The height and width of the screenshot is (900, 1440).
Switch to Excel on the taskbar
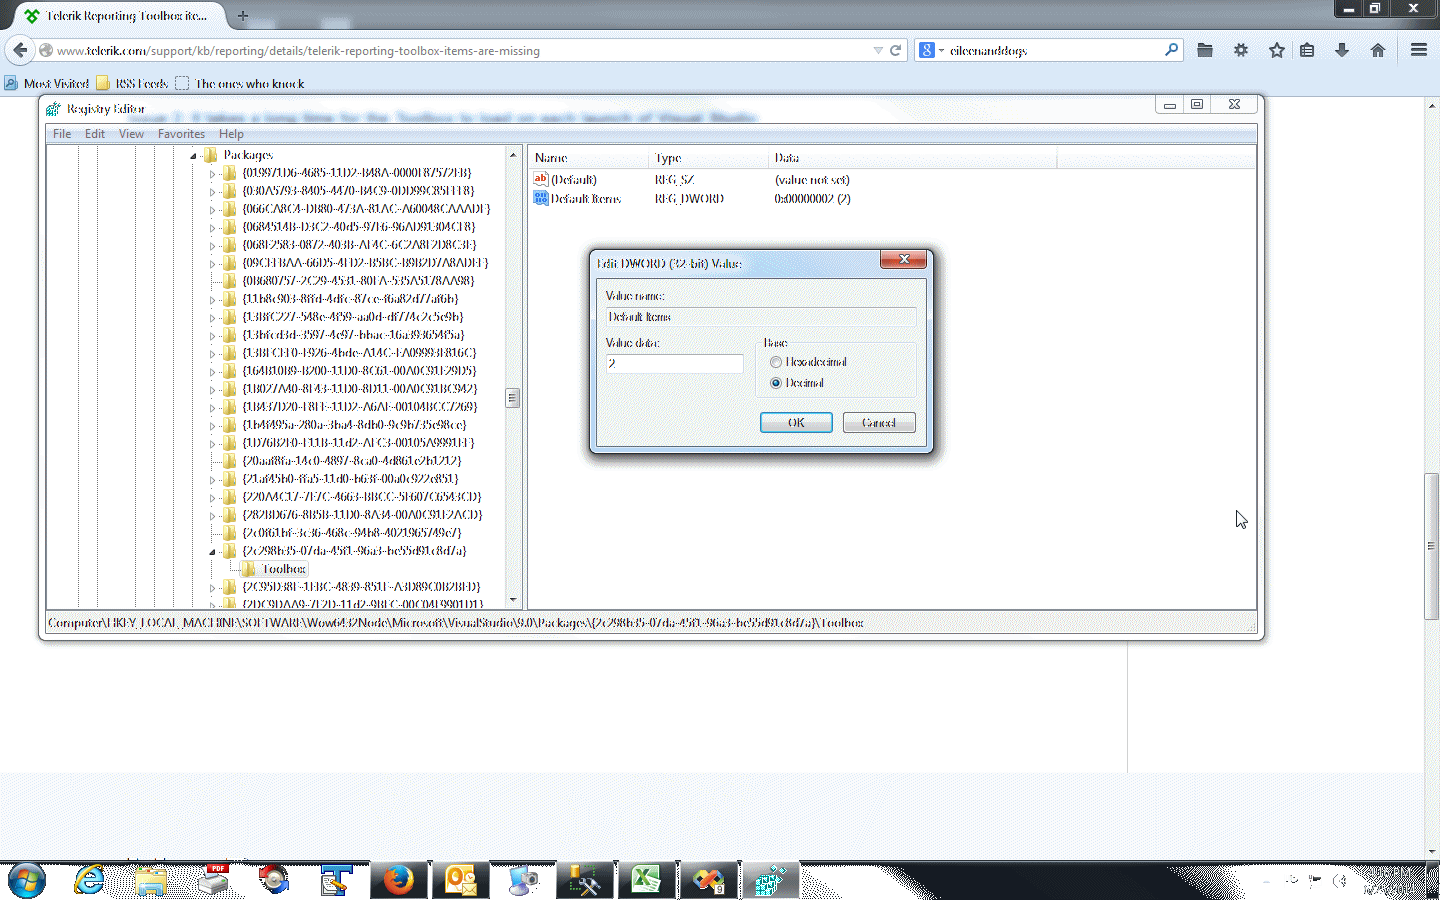tap(646, 881)
